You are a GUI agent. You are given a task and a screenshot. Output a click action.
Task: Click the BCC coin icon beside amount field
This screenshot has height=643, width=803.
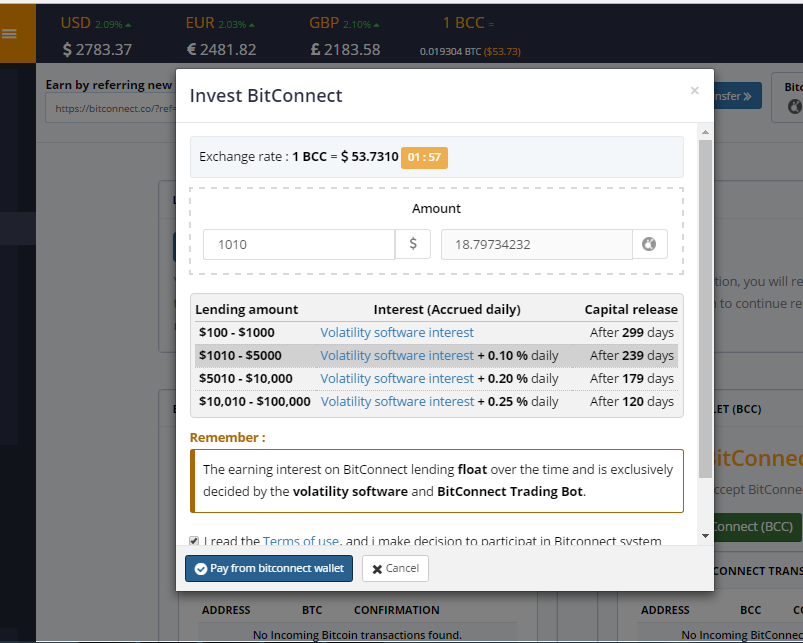[x=649, y=244]
